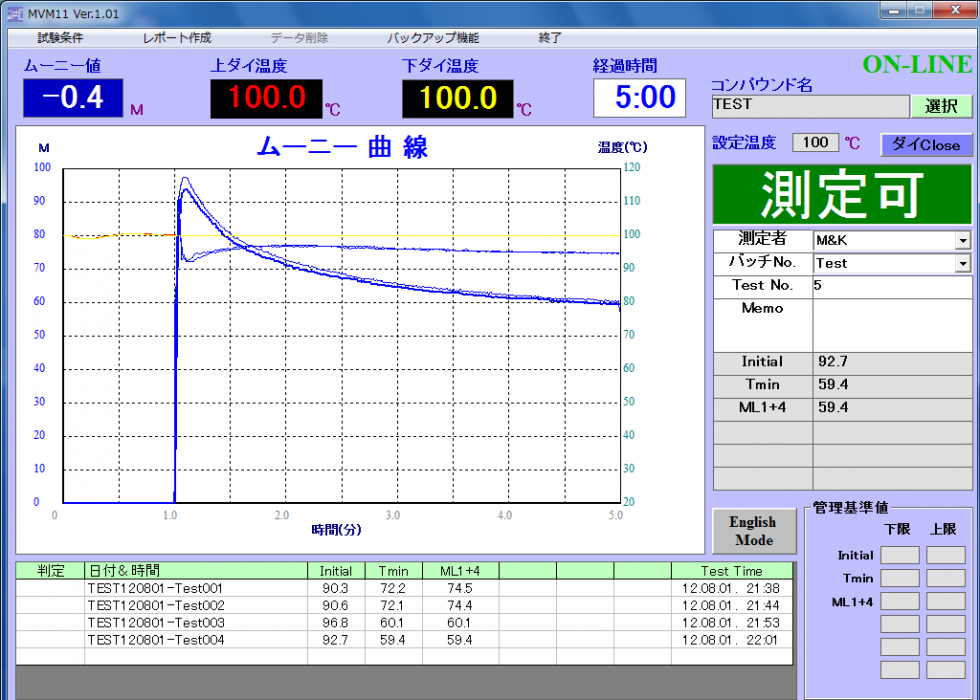The width and height of the screenshot is (980, 700).
Task: Expand the バッチNo. dropdown
Action: (963, 264)
